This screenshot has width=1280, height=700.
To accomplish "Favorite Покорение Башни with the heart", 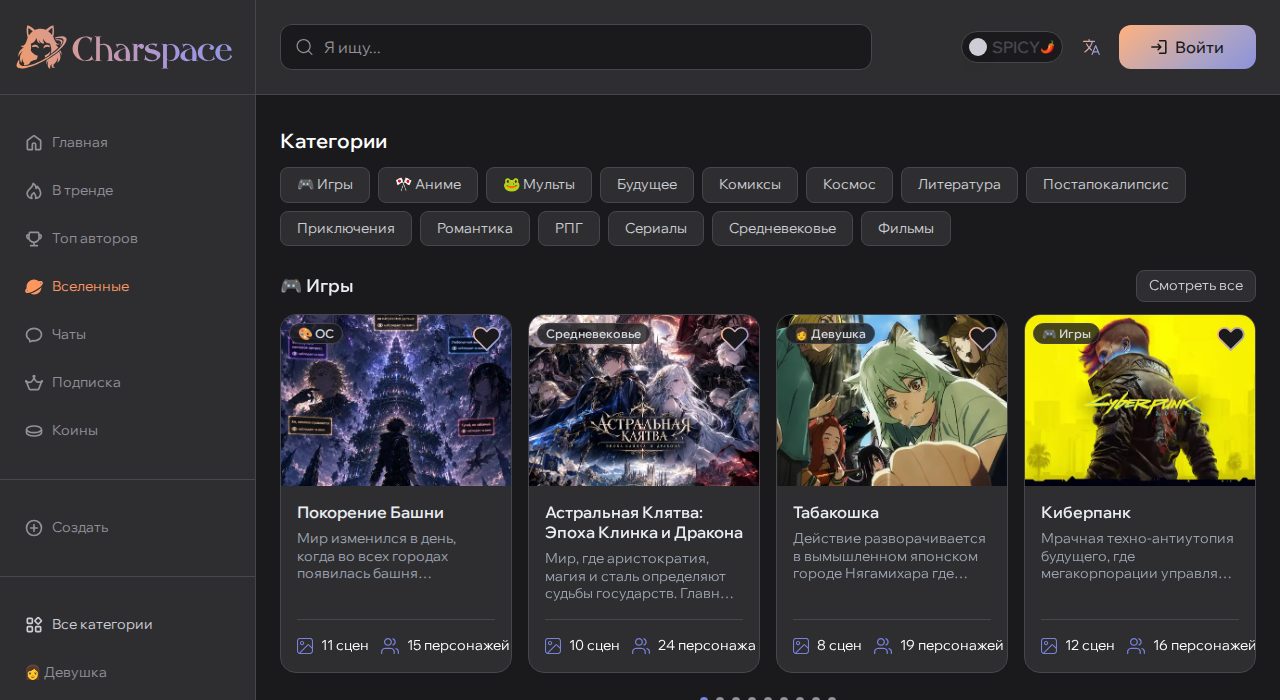I will point(486,339).
